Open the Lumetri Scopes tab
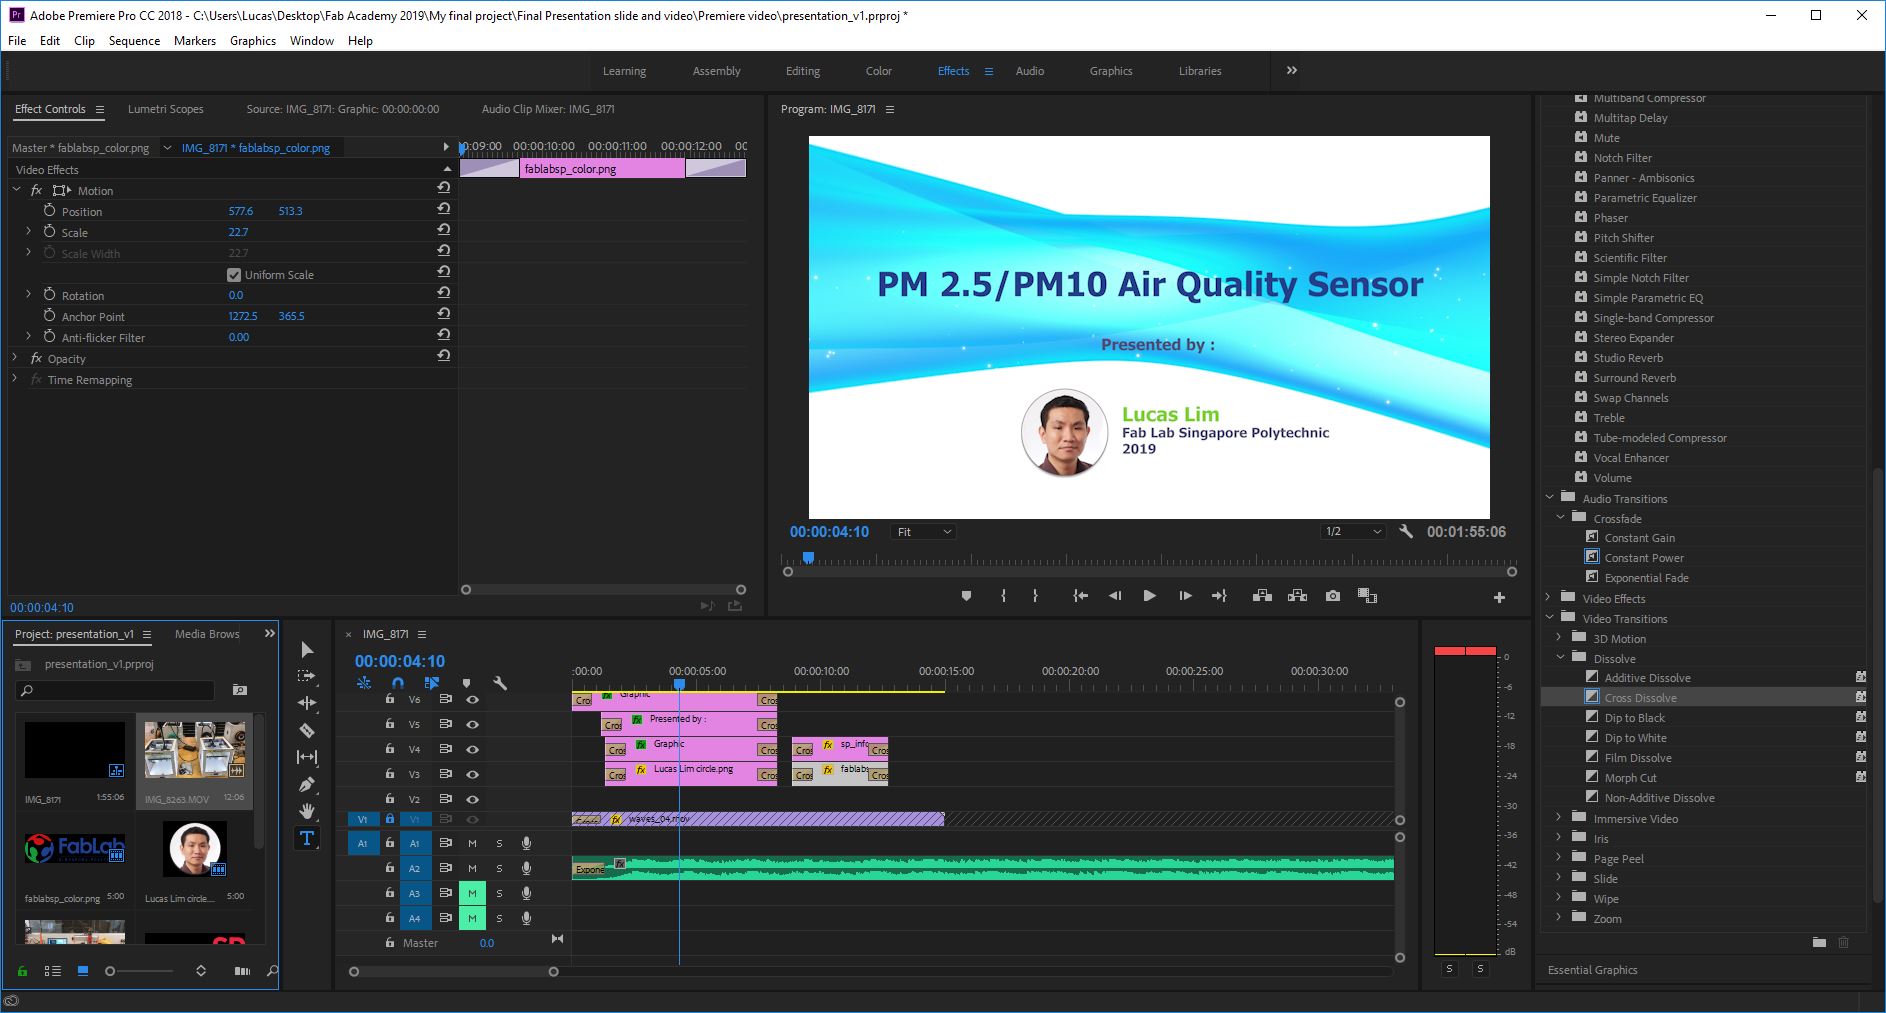 [x=165, y=109]
